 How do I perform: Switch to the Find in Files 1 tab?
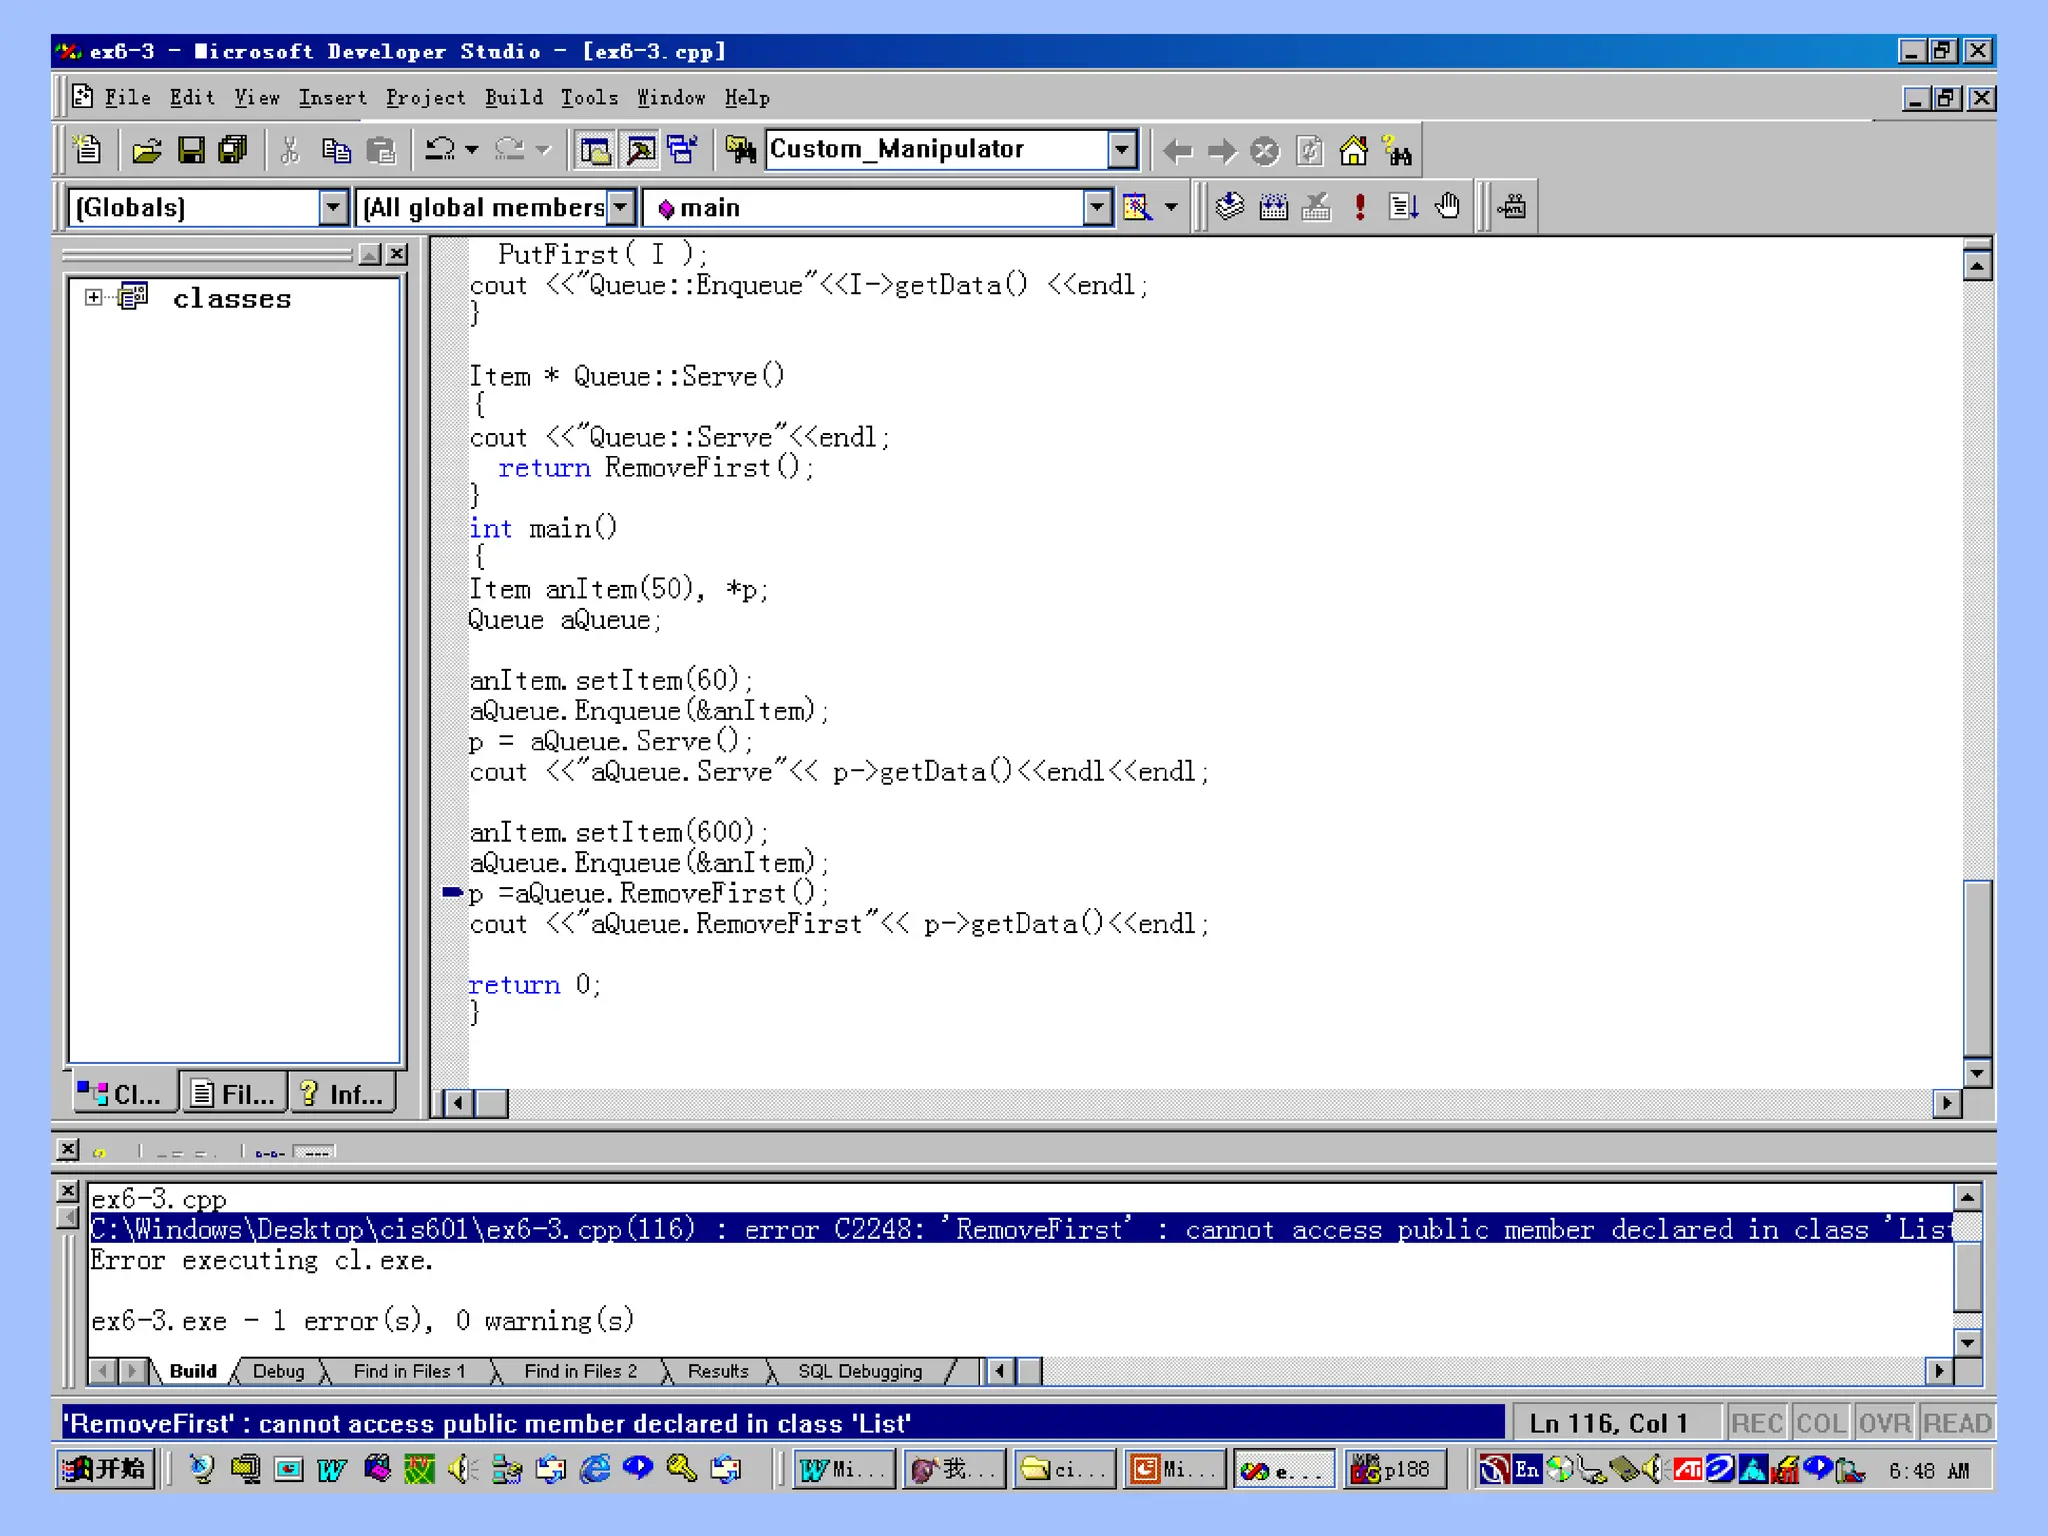(409, 1371)
